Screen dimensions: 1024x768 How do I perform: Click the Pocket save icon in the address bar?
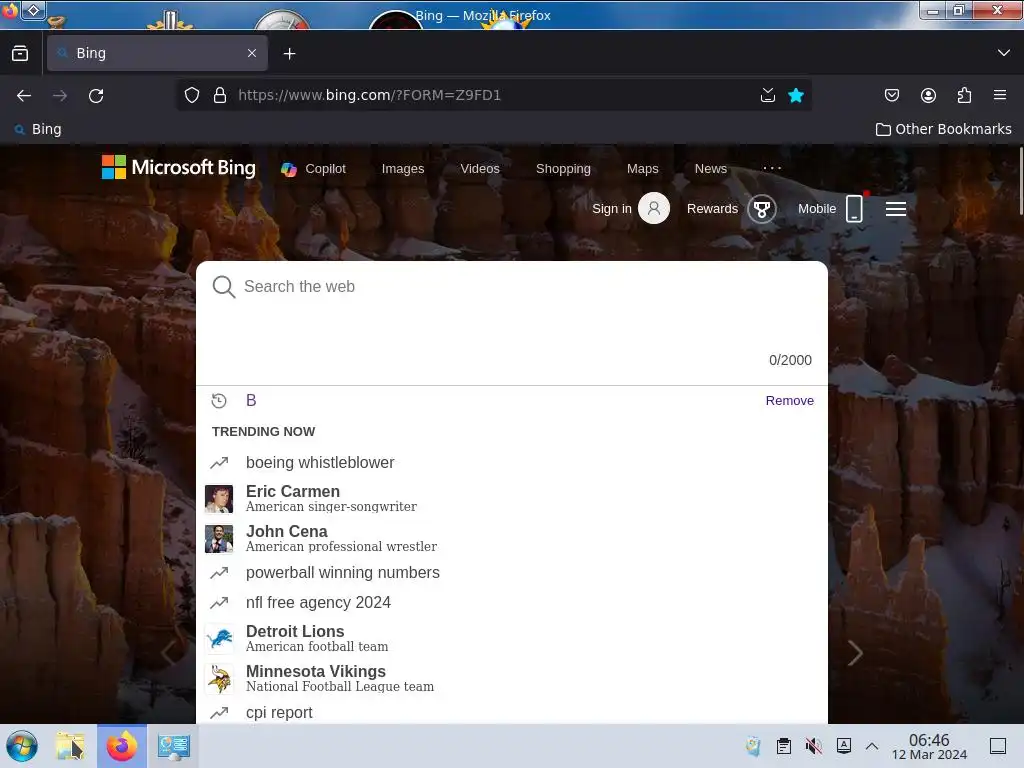pyautogui.click(x=768, y=95)
